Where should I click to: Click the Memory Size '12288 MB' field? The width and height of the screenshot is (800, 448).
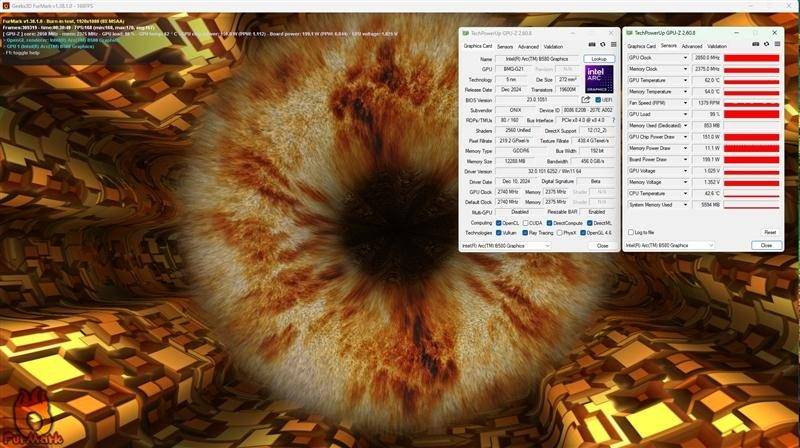(515, 161)
